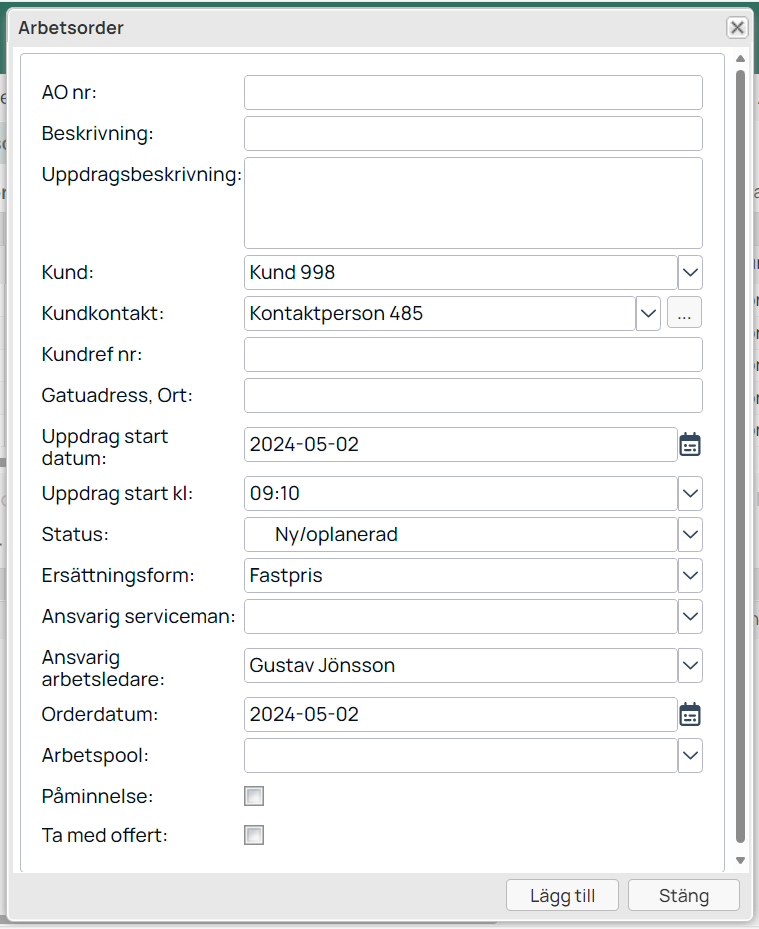
Task: Click the Gustav Jönsson value
Action: [x=460, y=665]
